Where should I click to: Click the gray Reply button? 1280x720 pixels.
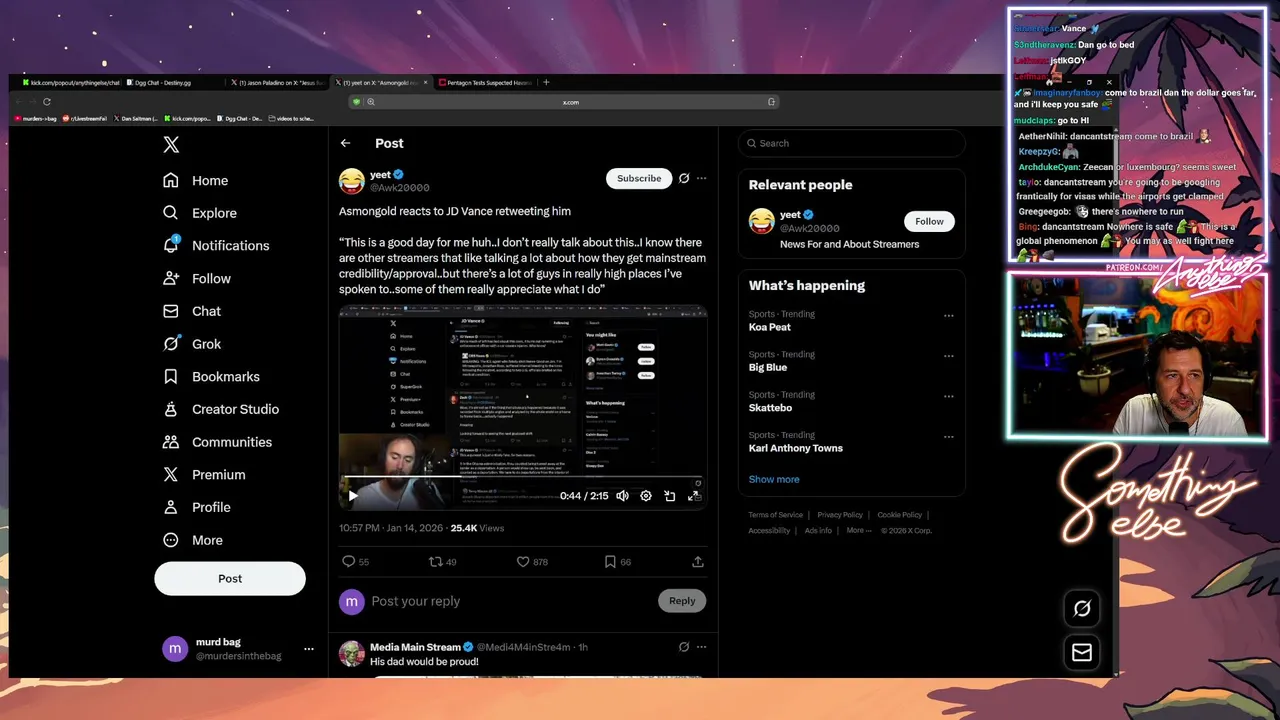[x=682, y=601]
